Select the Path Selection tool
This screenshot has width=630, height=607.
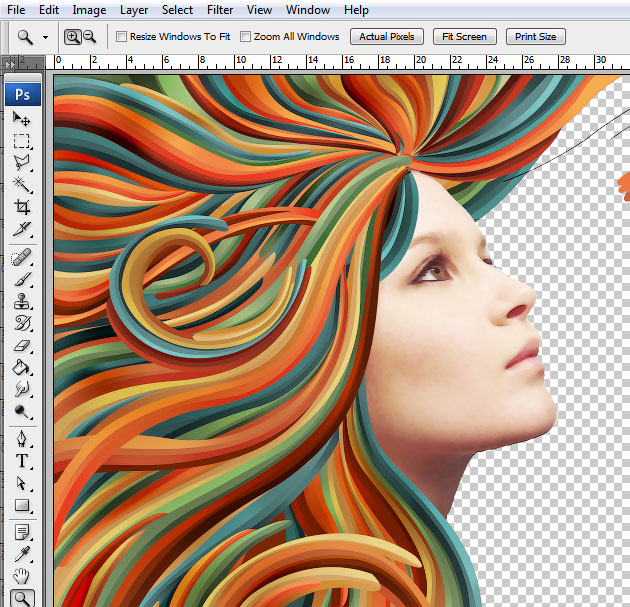(22, 483)
